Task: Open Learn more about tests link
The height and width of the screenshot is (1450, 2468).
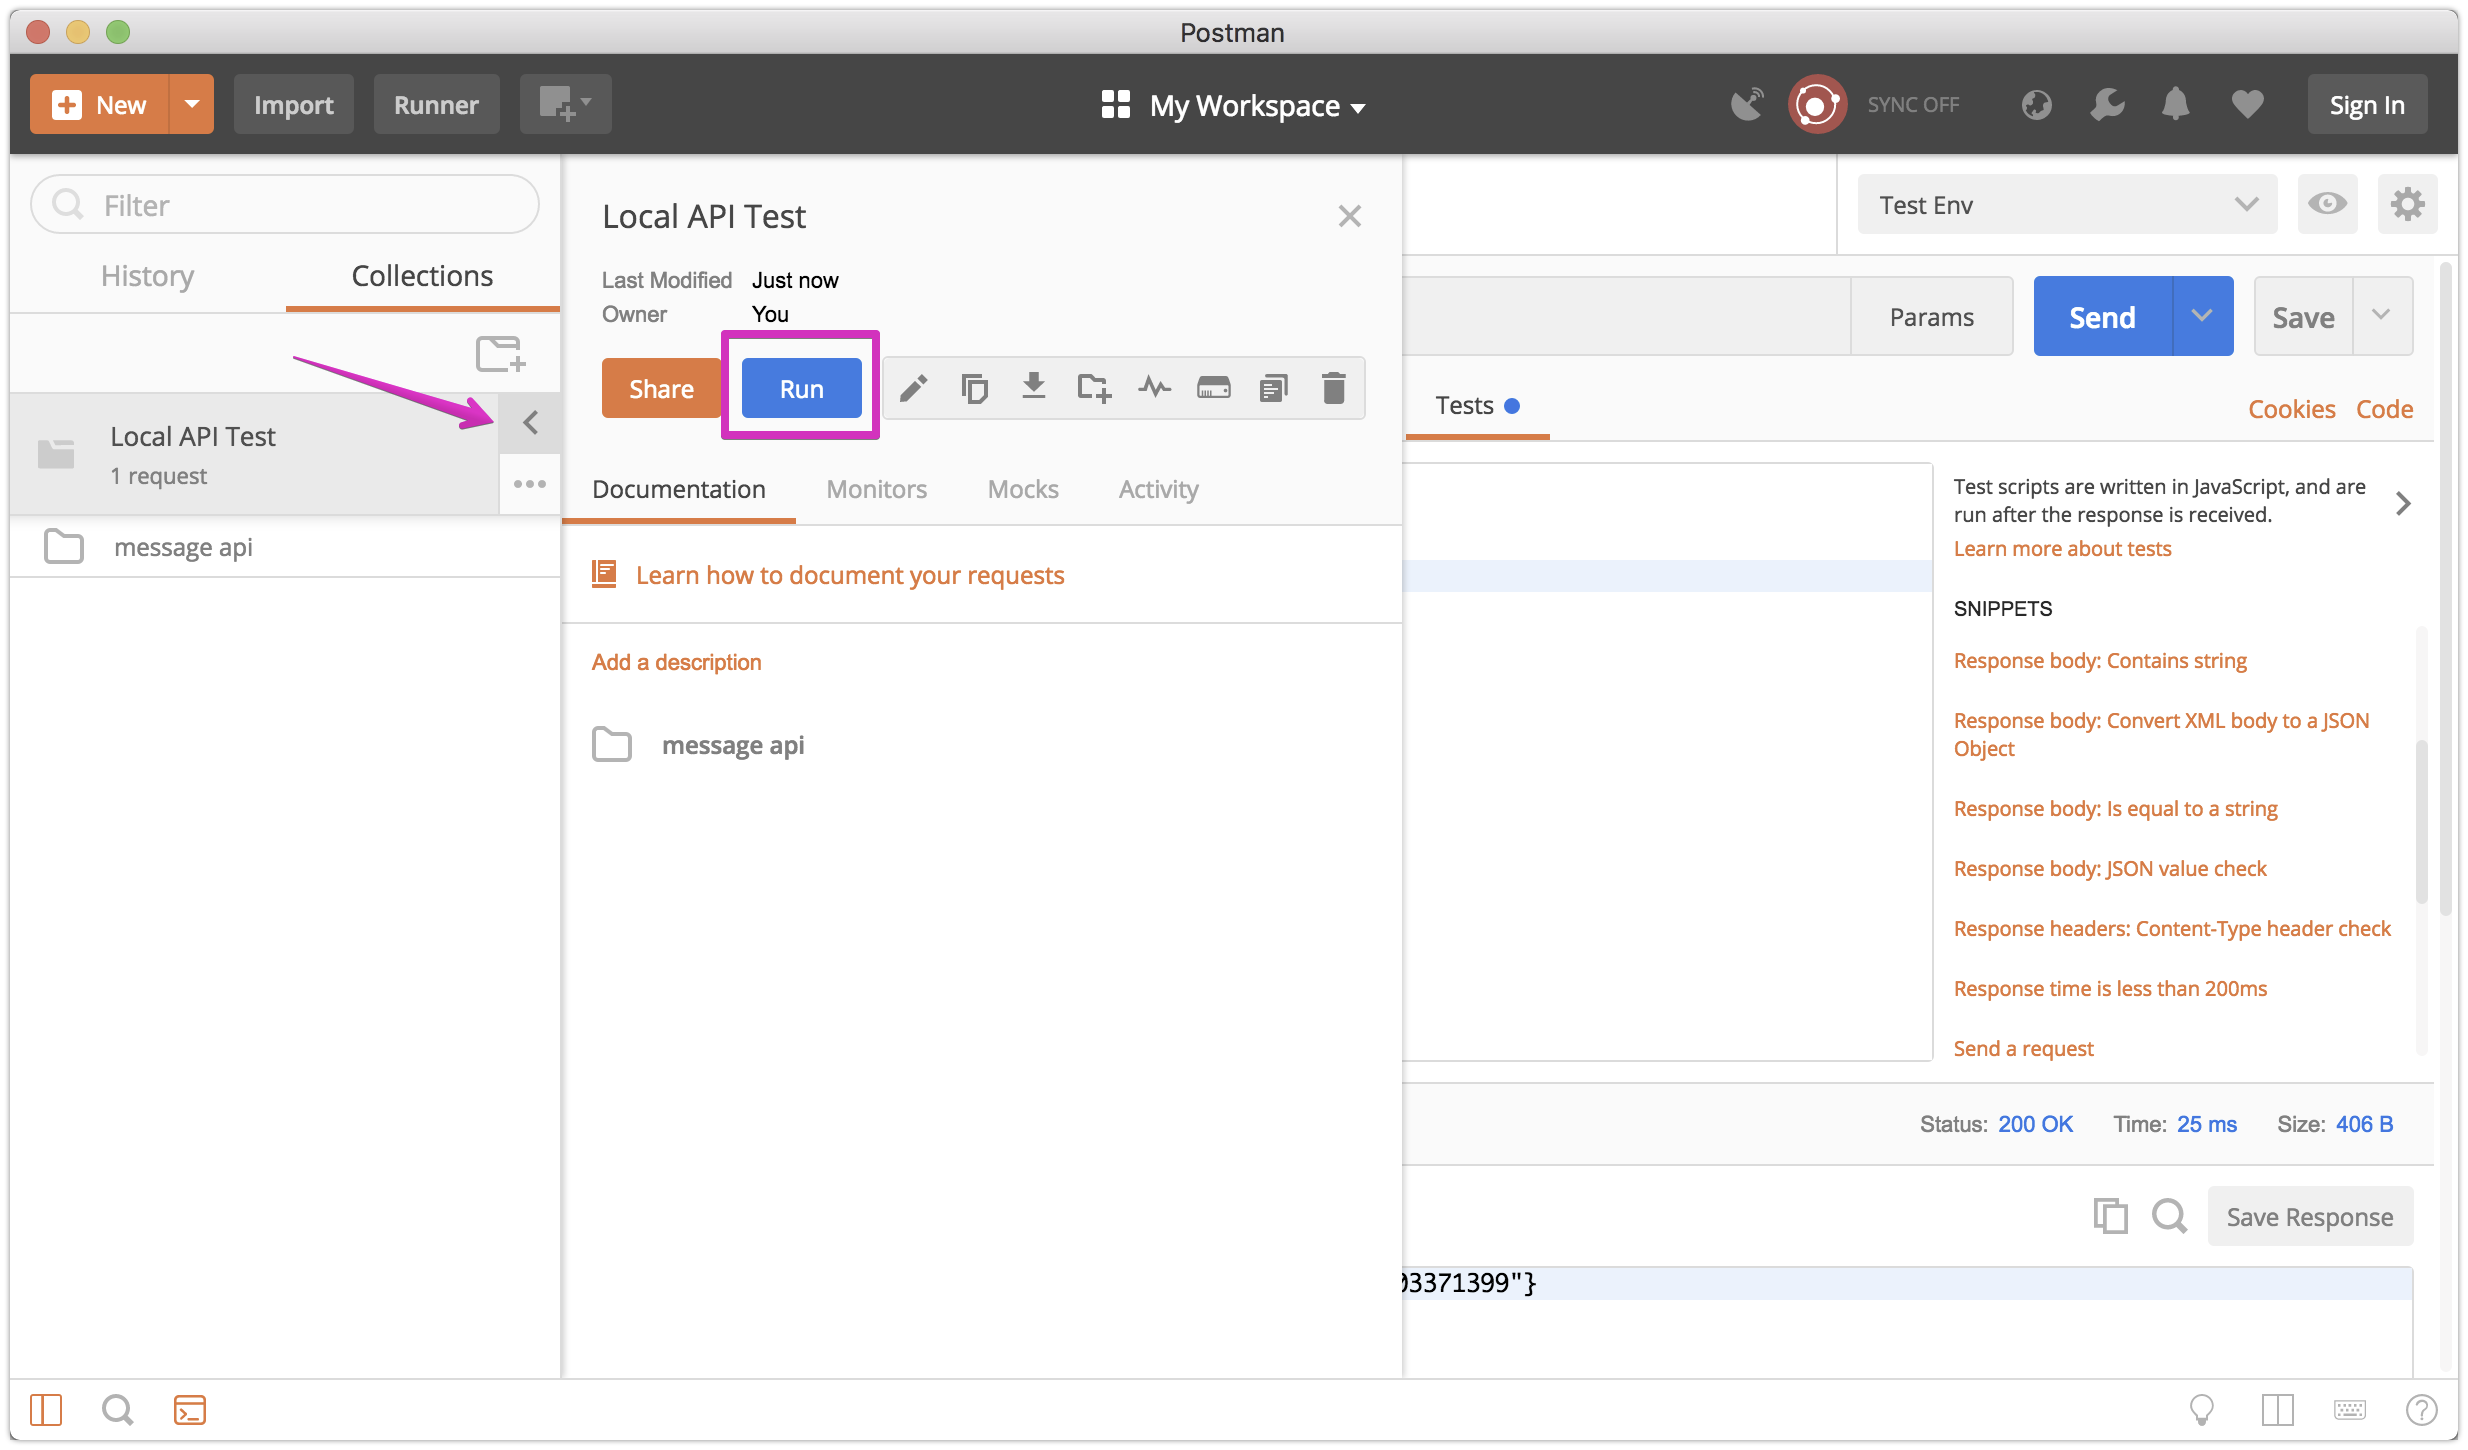Action: [x=2062, y=548]
